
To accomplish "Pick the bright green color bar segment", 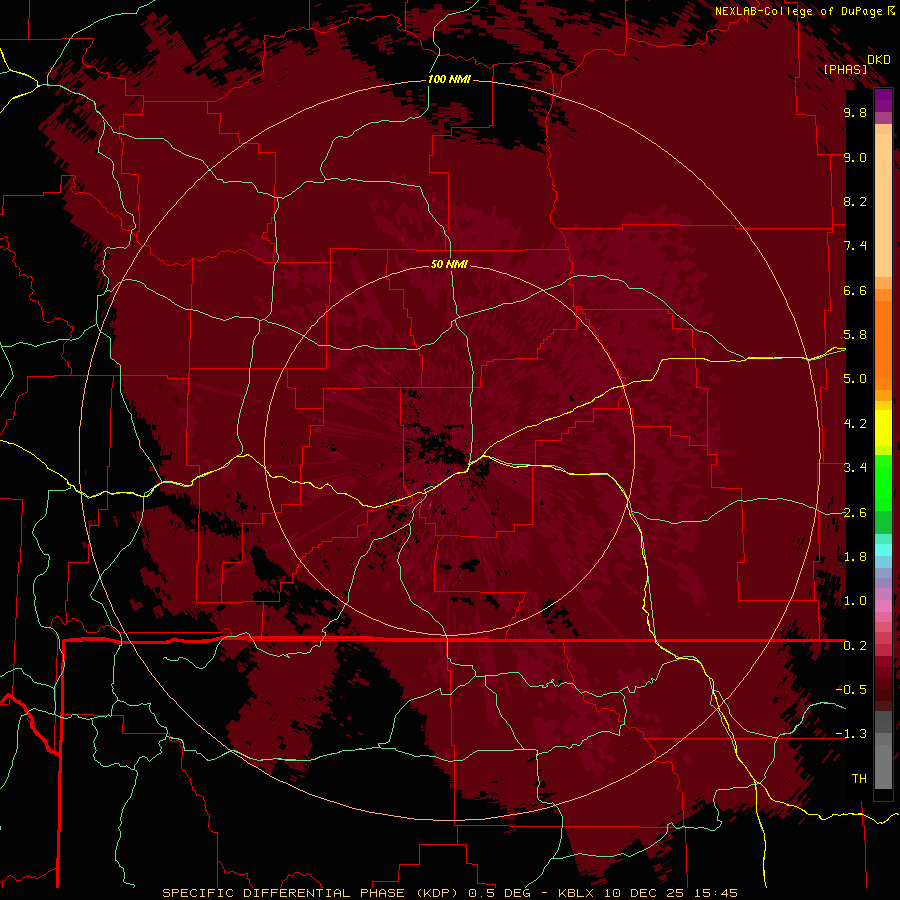I will pos(883,483).
